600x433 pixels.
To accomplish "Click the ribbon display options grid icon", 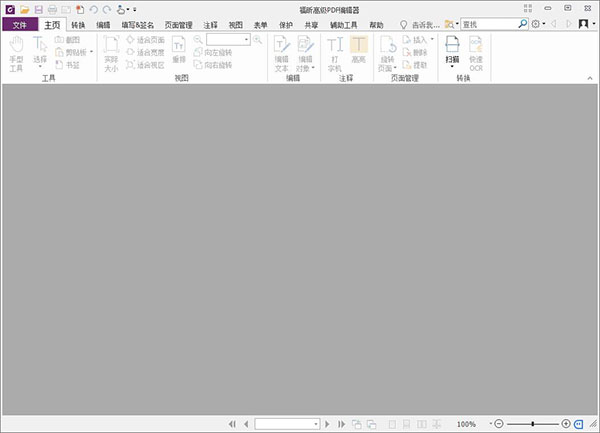I will click(528, 8).
